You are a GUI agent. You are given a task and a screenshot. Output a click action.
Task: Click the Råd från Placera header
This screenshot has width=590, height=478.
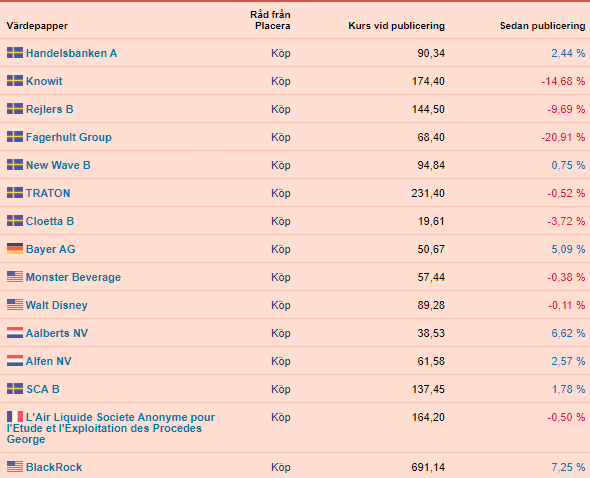[x=271, y=20]
